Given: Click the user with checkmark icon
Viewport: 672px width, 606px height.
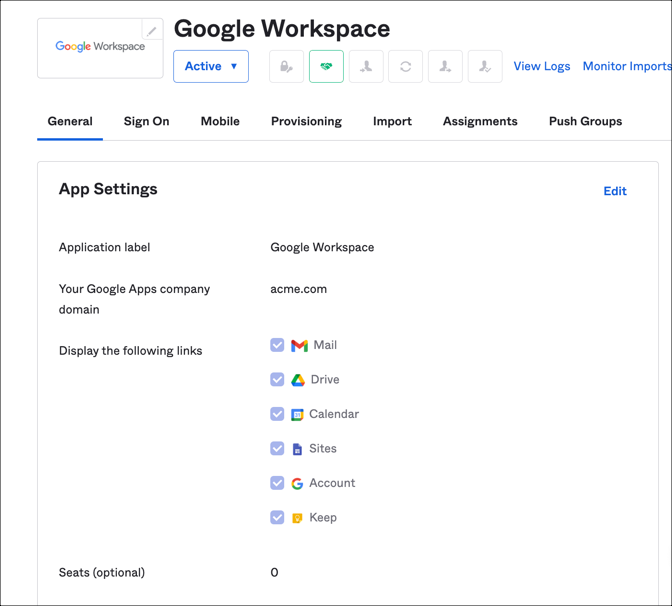Looking at the screenshot, I should [x=485, y=67].
